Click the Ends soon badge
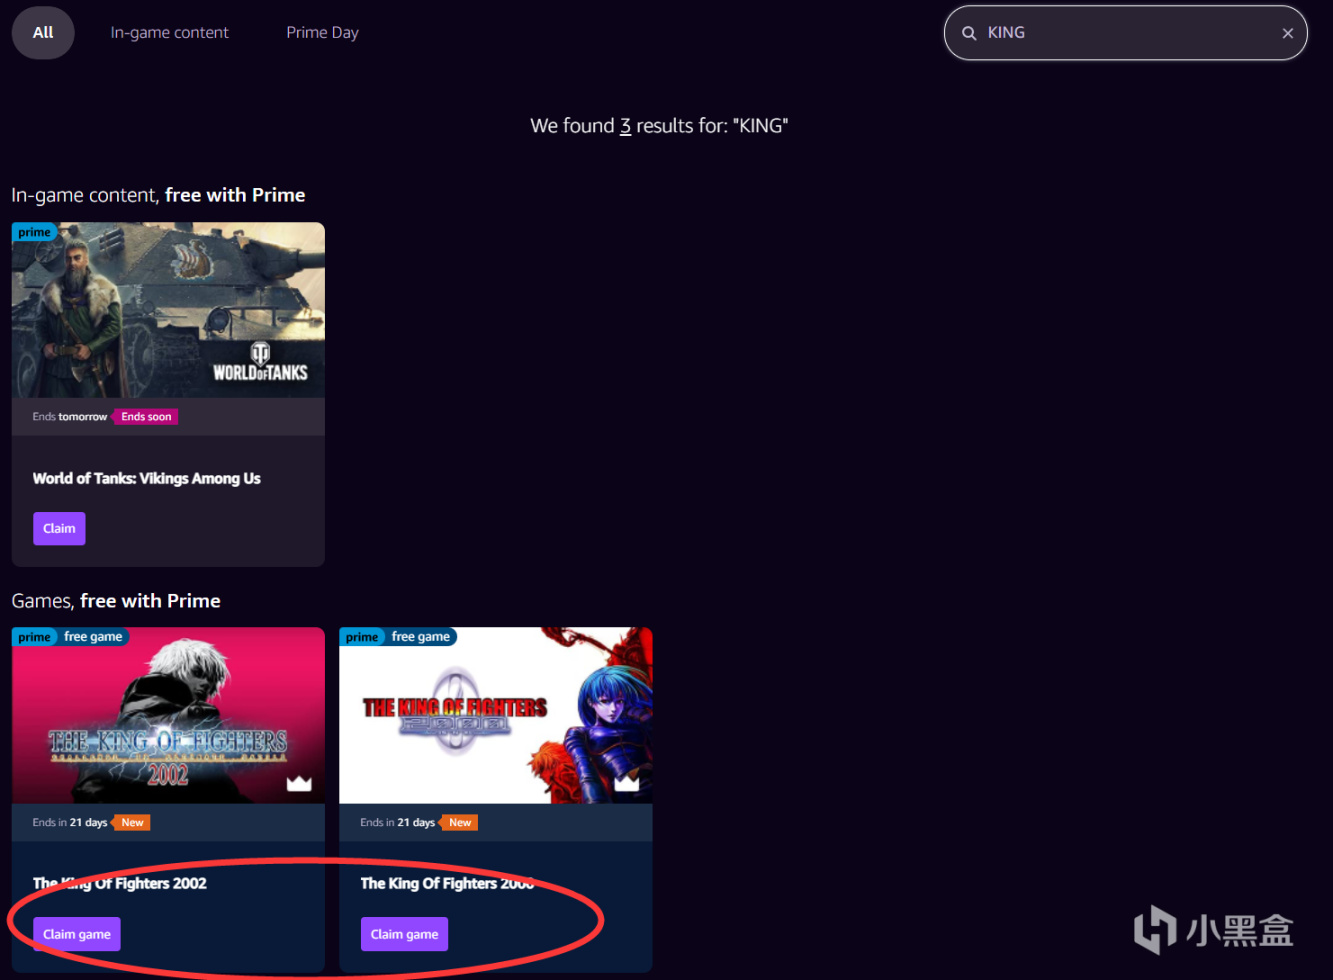 click(146, 417)
